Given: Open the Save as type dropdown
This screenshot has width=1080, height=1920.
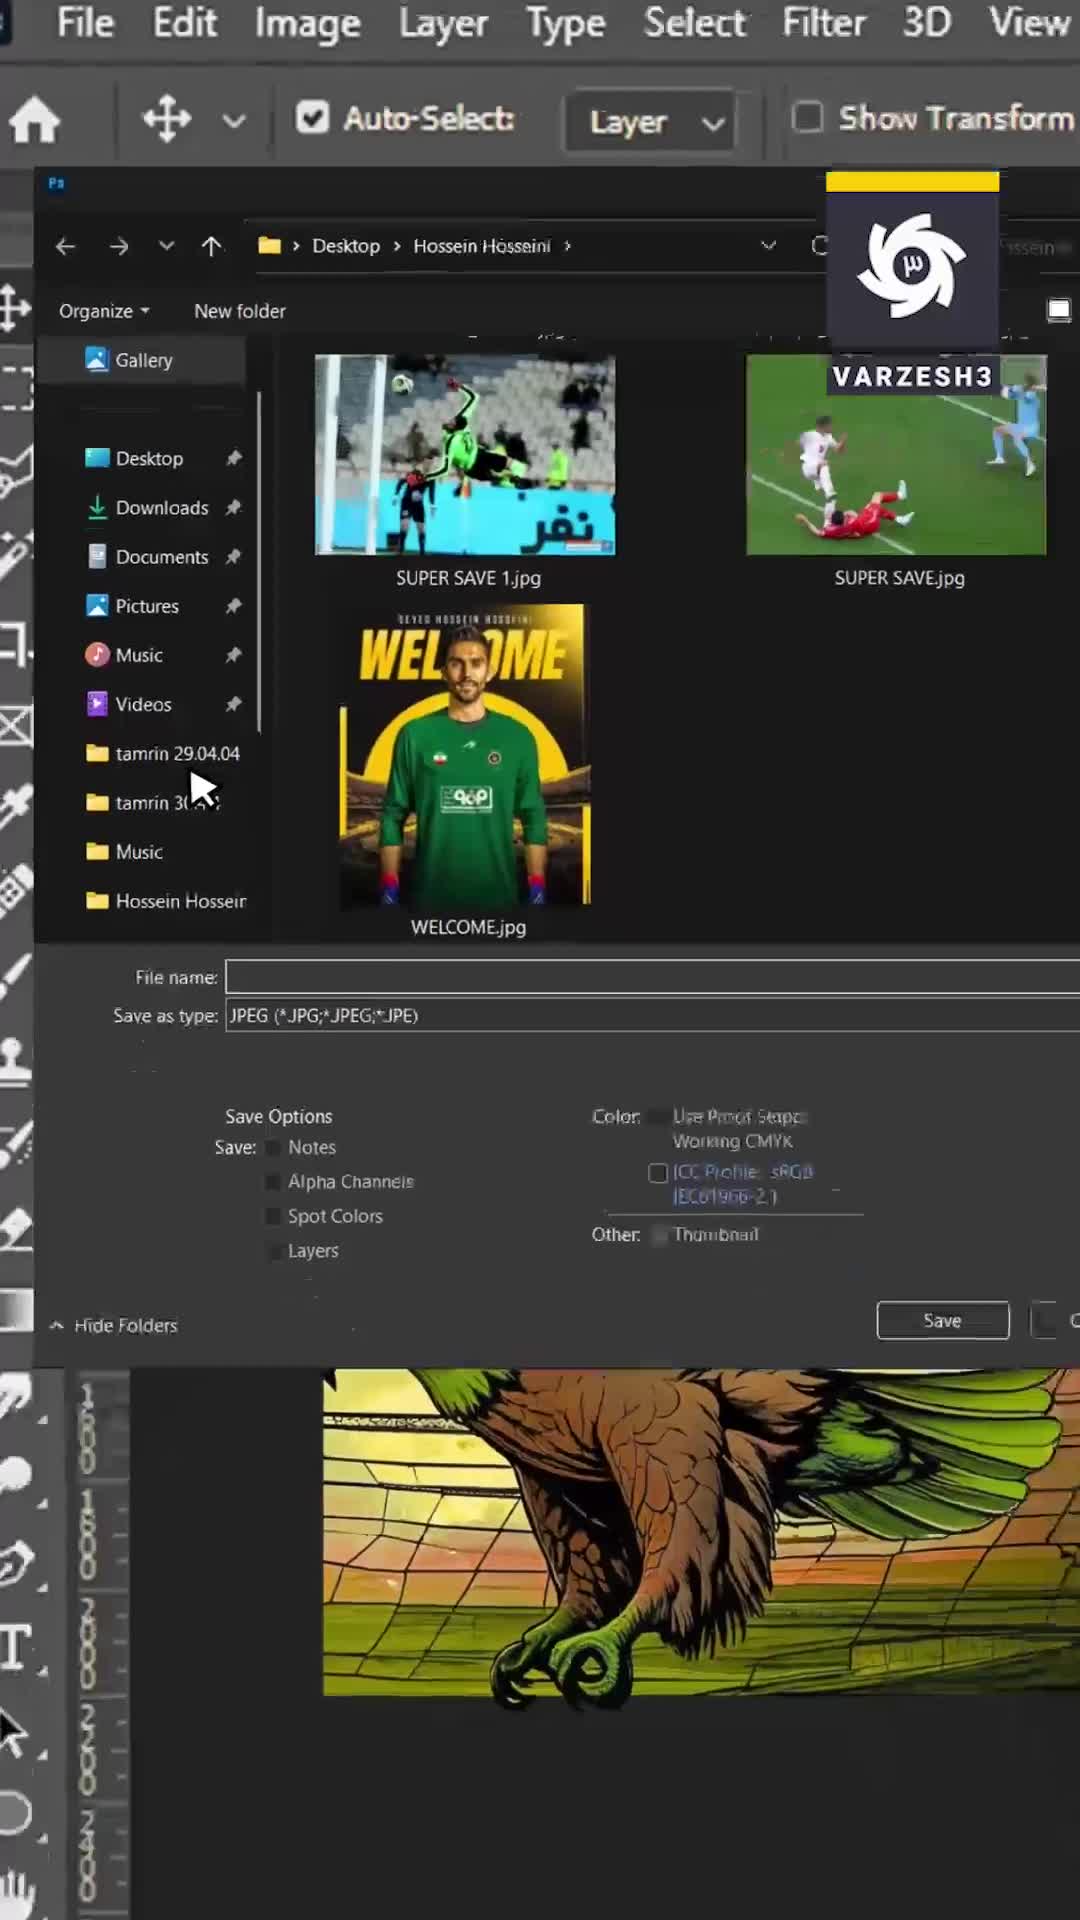Looking at the screenshot, I should 650,1016.
